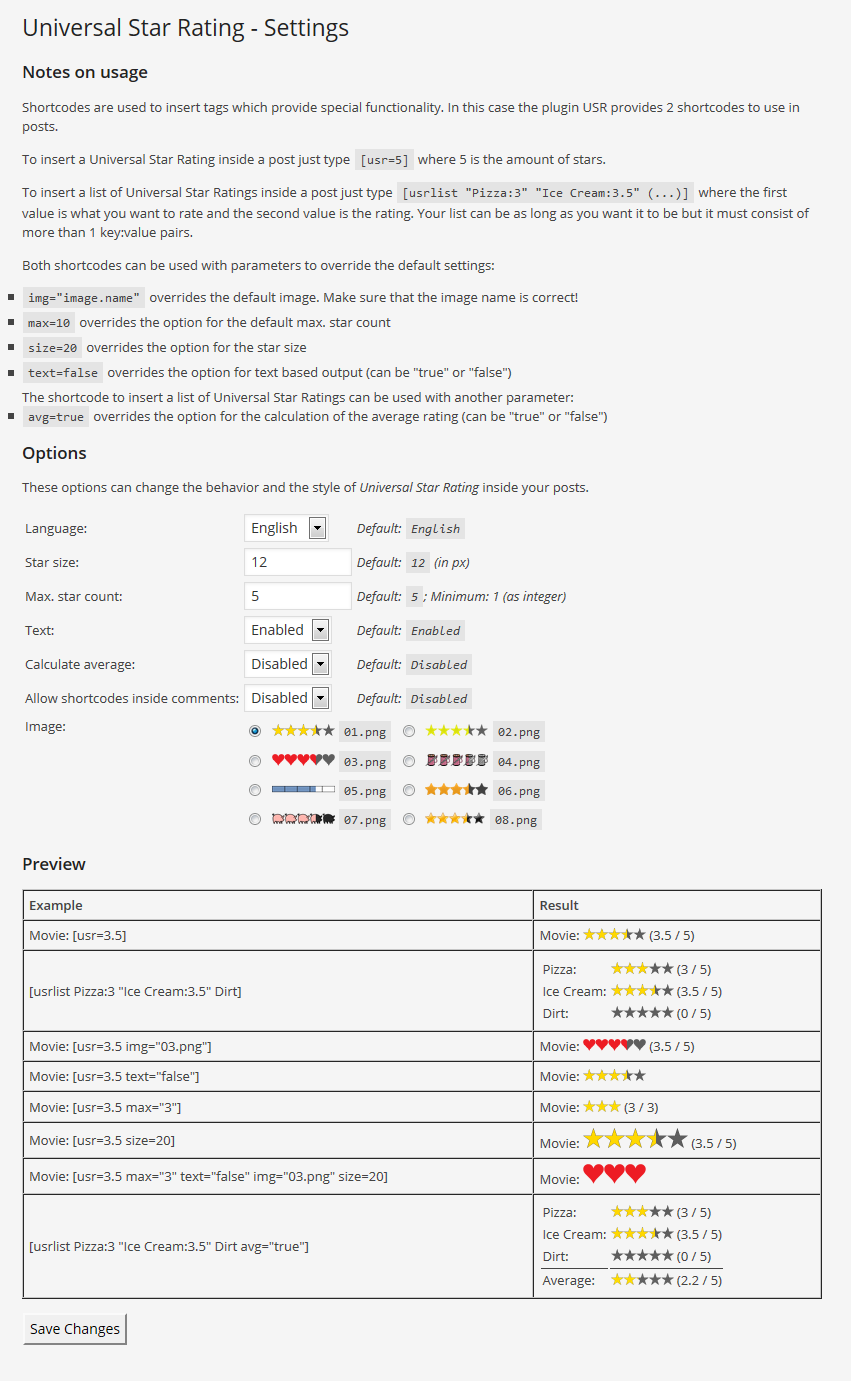Click the orange stars rating image 06.png
This screenshot has width=851, height=1381.
(x=457, y=790)
